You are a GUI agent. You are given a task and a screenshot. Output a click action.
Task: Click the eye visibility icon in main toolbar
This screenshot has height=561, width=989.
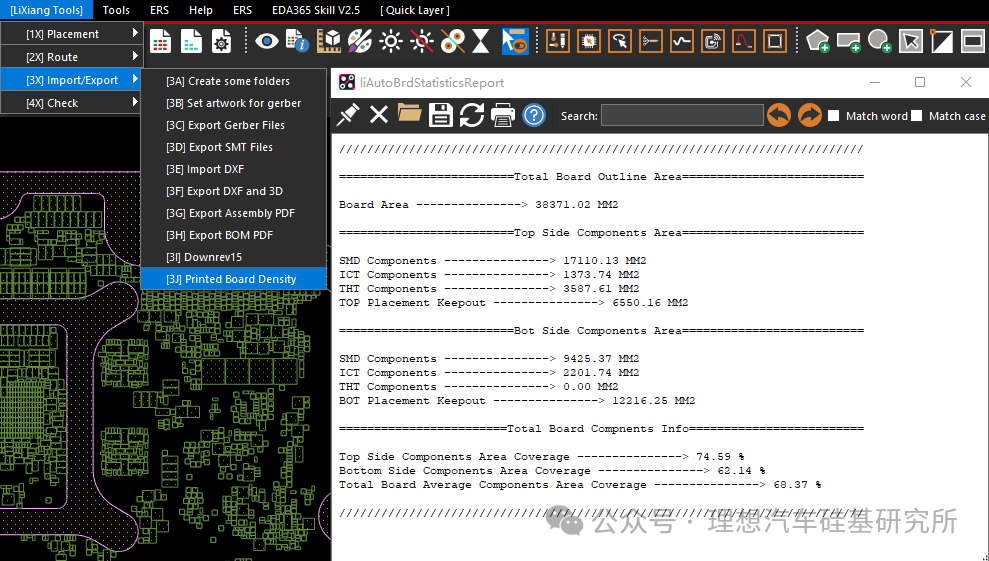[x=267, y=42]
